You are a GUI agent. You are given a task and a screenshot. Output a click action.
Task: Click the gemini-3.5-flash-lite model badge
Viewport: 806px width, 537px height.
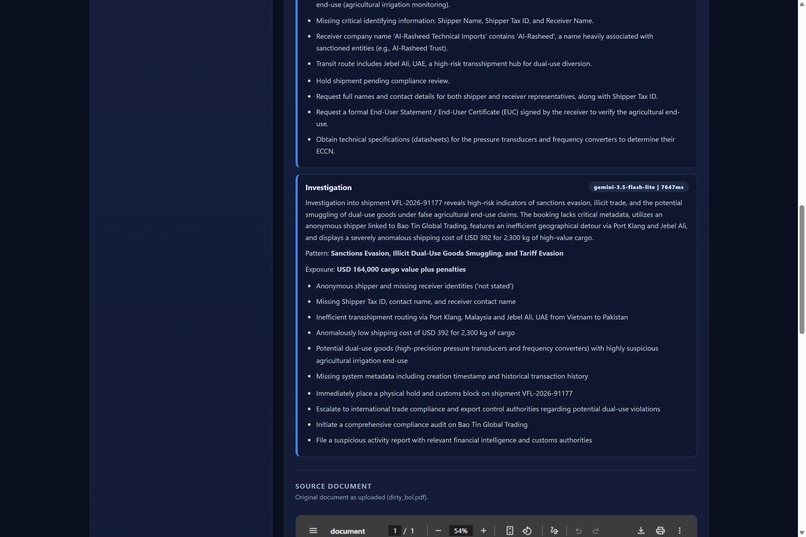click(x=638, y=187)
